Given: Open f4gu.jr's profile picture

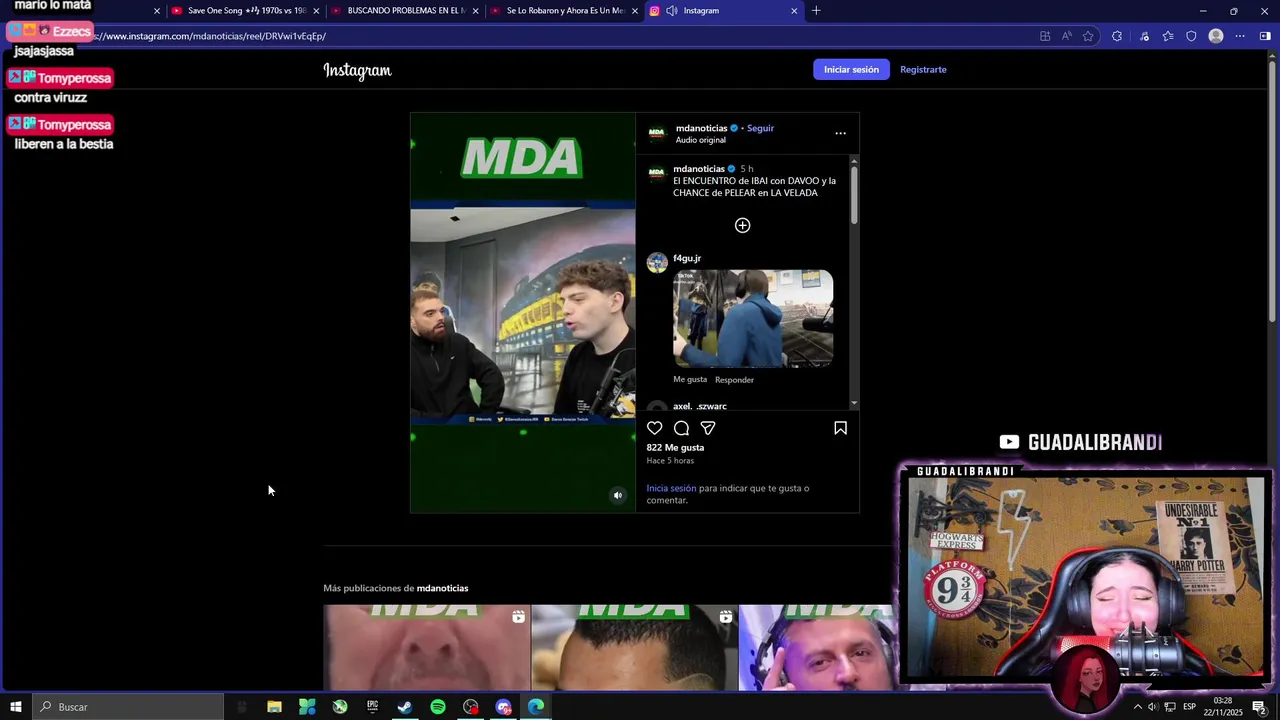Looking at the screenshot, I should (x=657, y=263).
